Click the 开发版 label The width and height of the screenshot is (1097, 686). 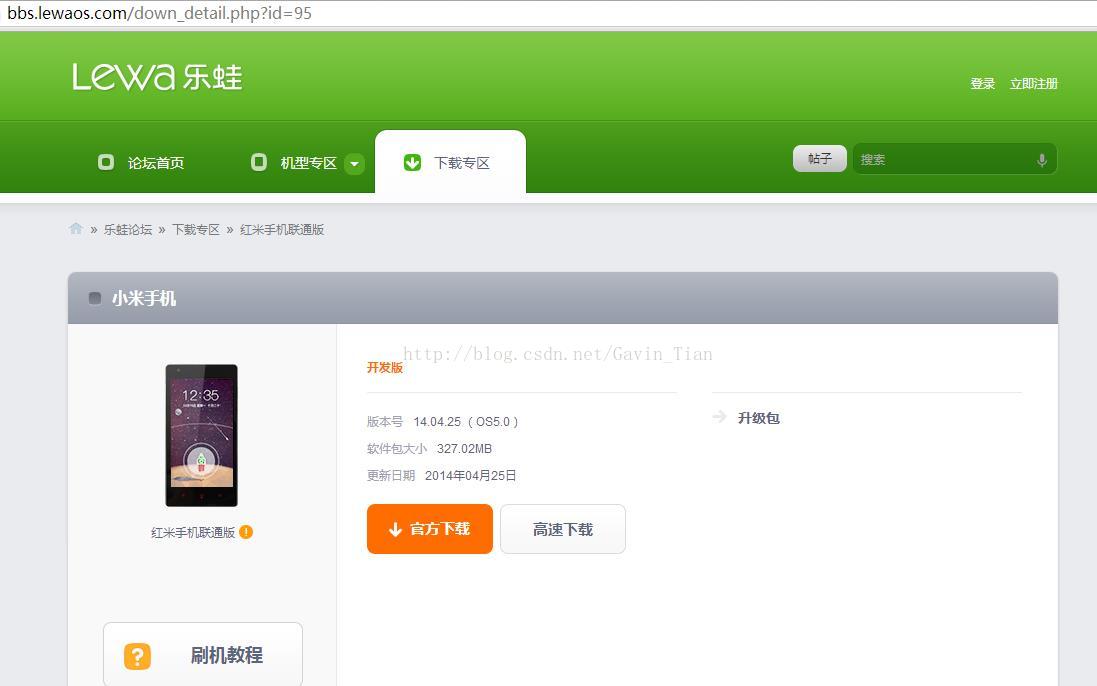(x=385, y=368)
